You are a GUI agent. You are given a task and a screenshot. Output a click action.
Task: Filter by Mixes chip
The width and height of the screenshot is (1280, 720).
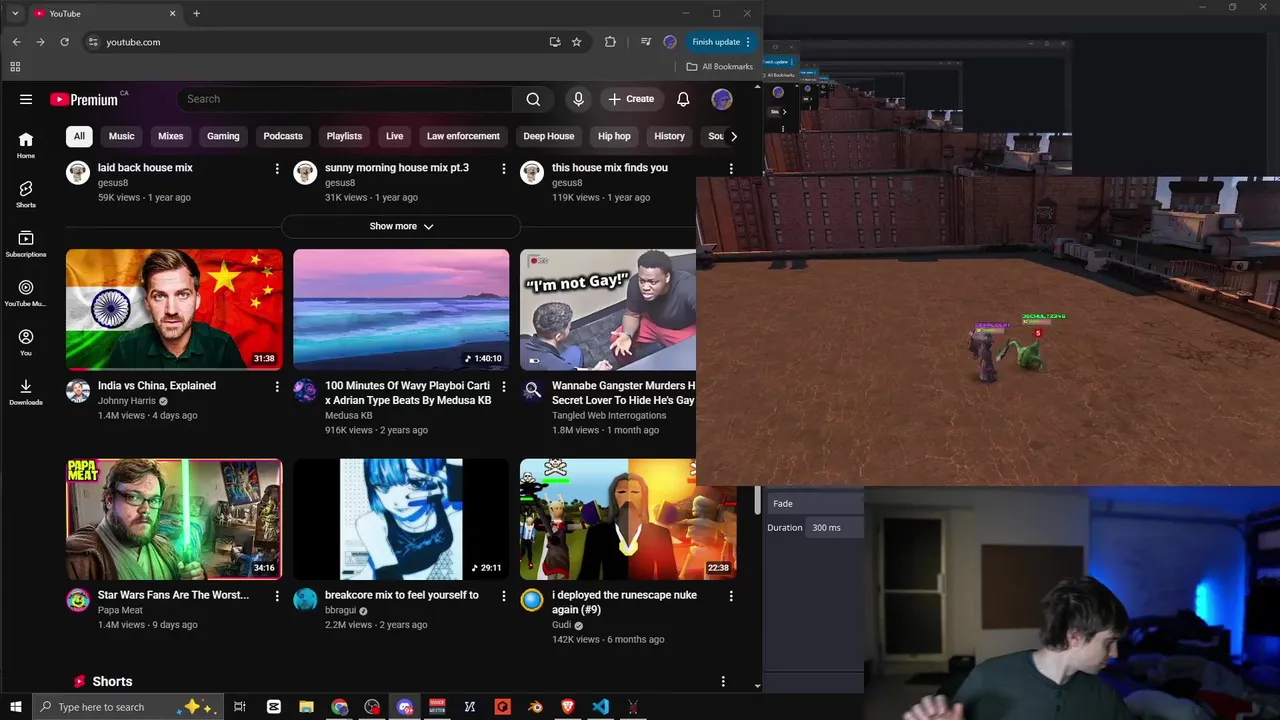tap(171, 136)
